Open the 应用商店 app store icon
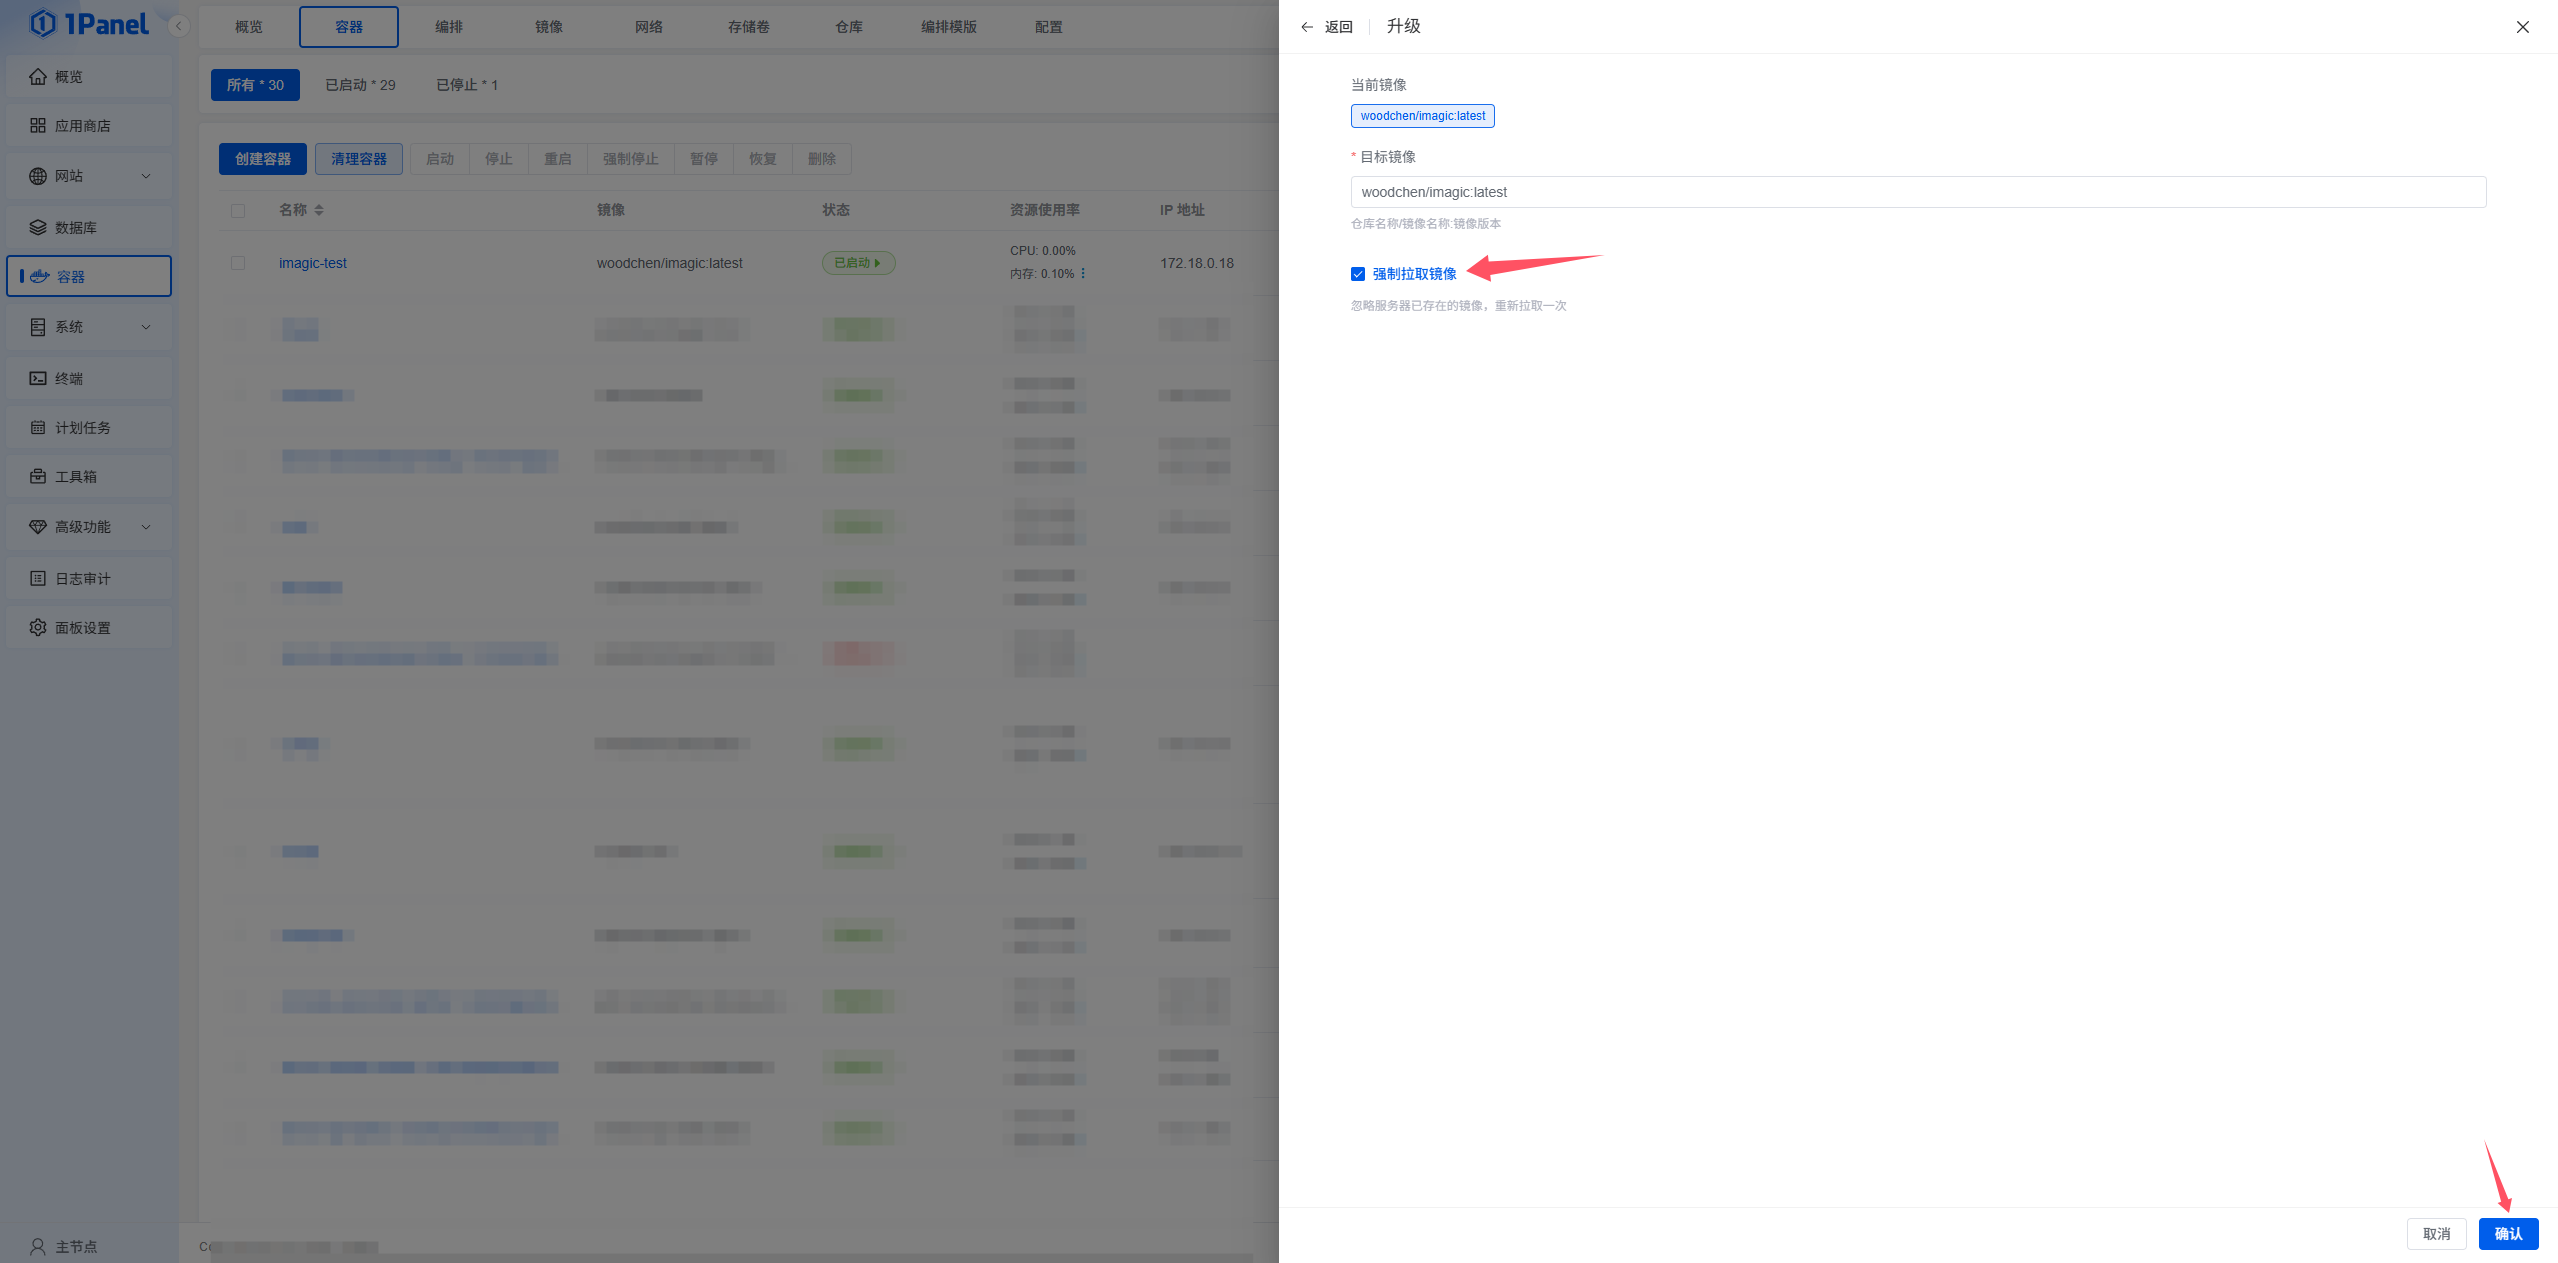2558x1263 pixels. point(38,126)
